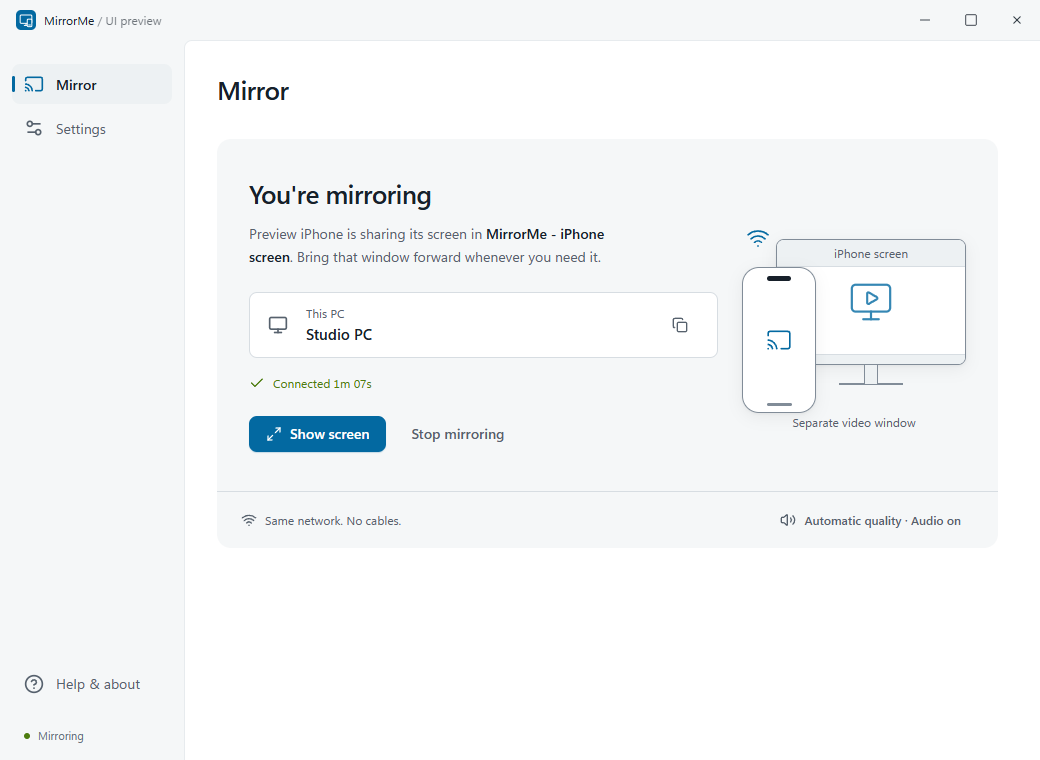Screen dimensions: 1040x760
Task: Click the iPhone screen window title in illustration
Action: pyautogui.click(x=871, y=254)
